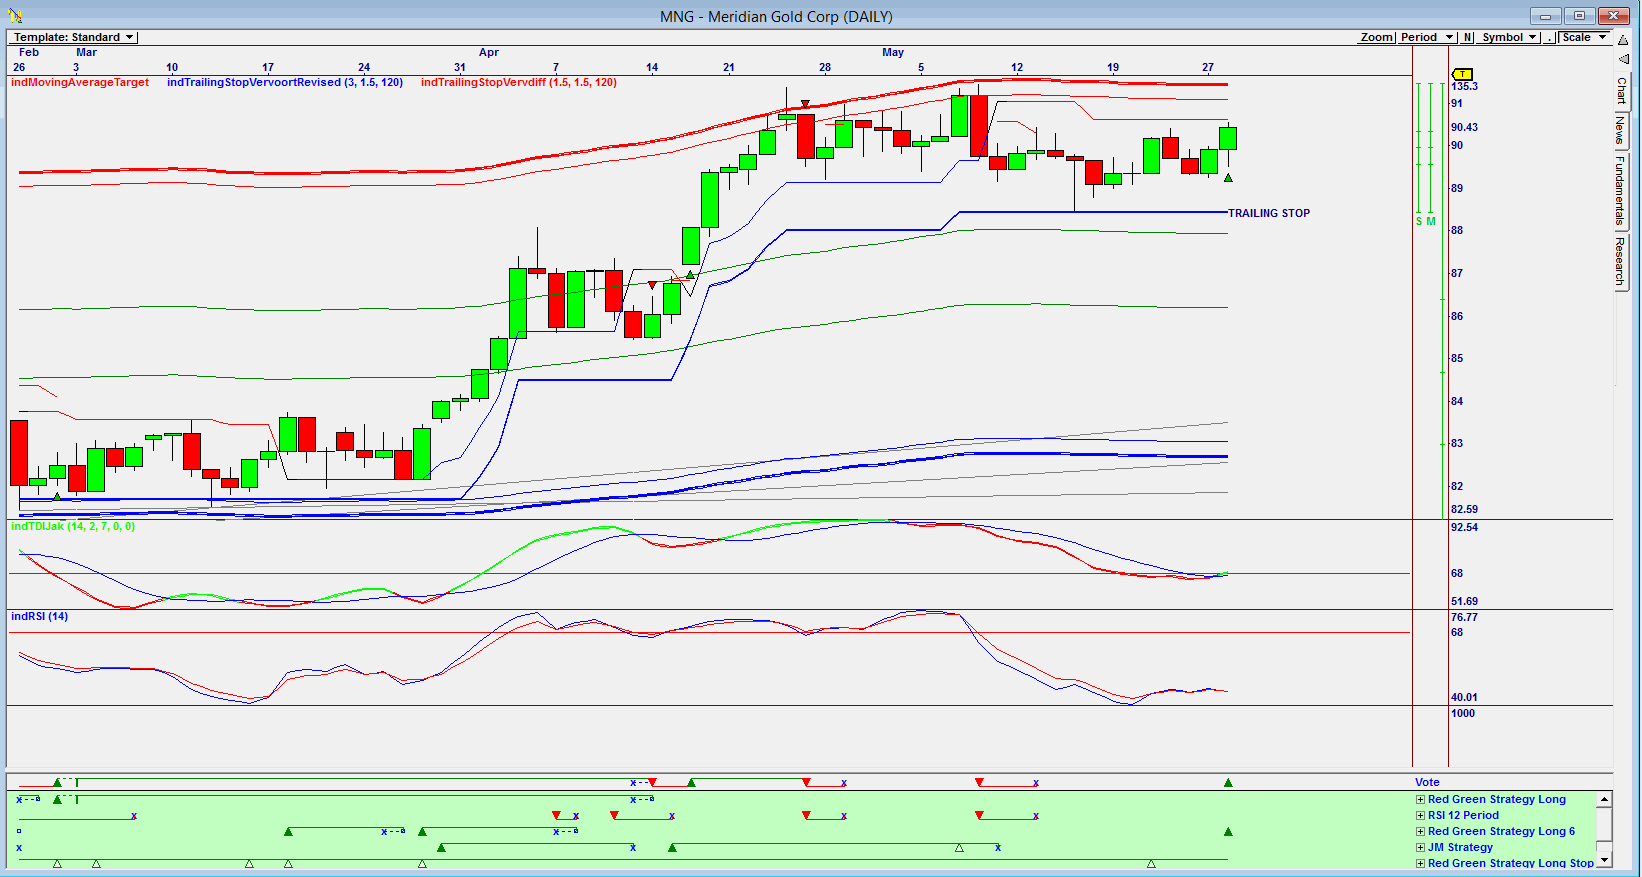
Task: Click strategy list scroll down arrow
Action: [1604, 860]
